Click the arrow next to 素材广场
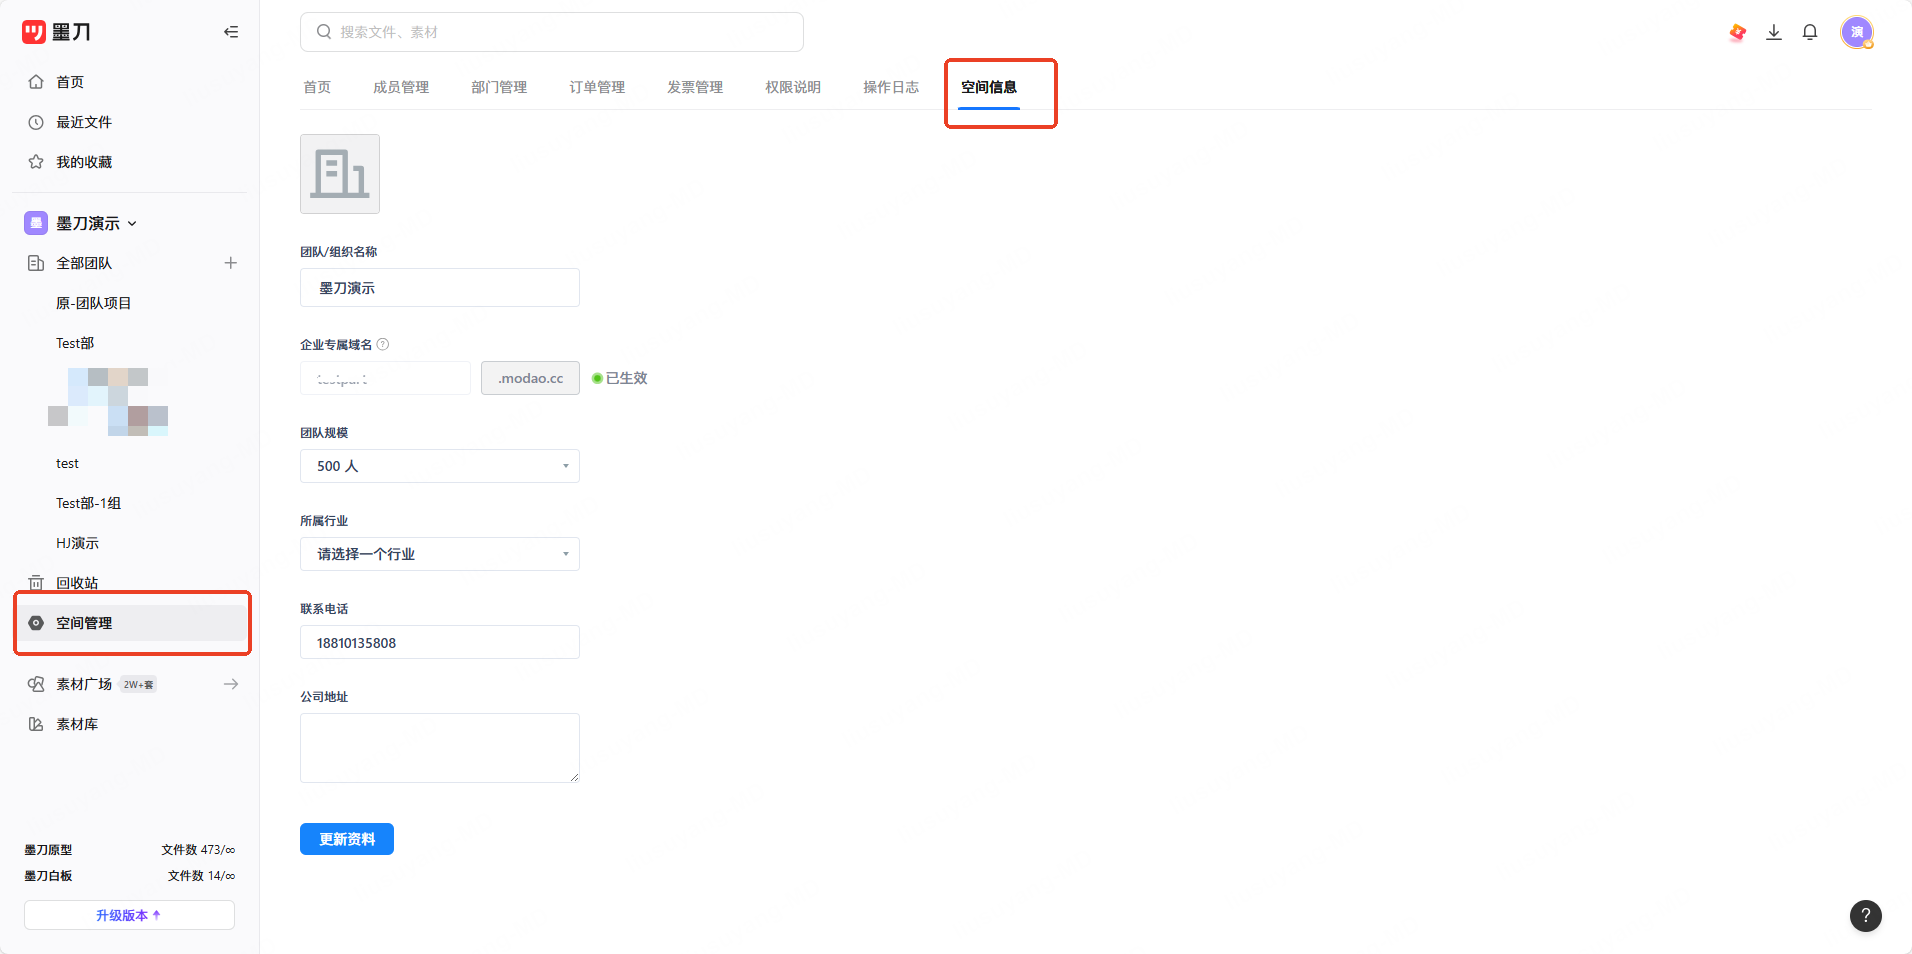The height and width of the screenshot is (954, 1912). (x=231, y=684)
